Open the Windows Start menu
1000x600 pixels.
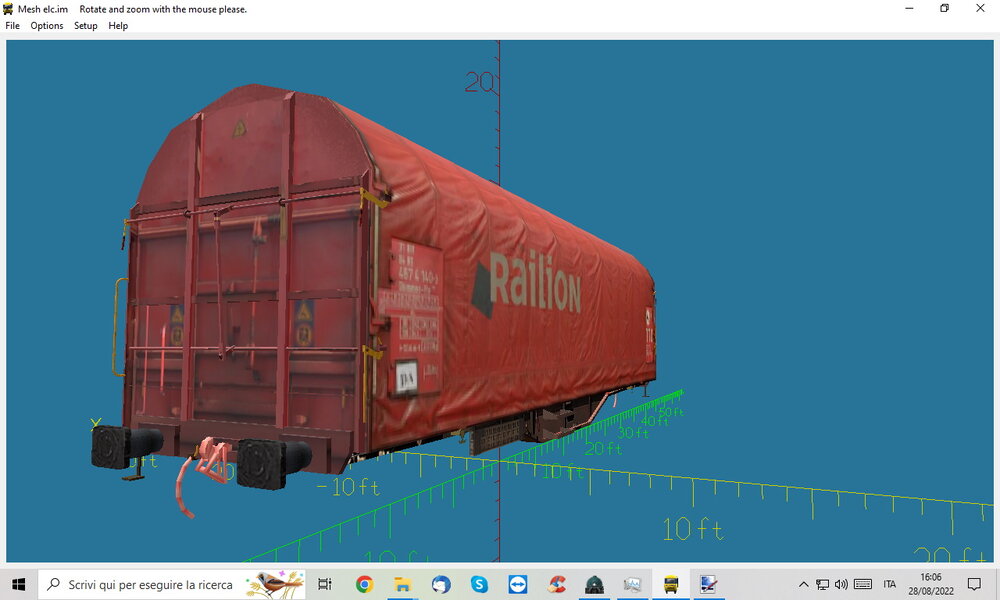click(x=18, y=584)
